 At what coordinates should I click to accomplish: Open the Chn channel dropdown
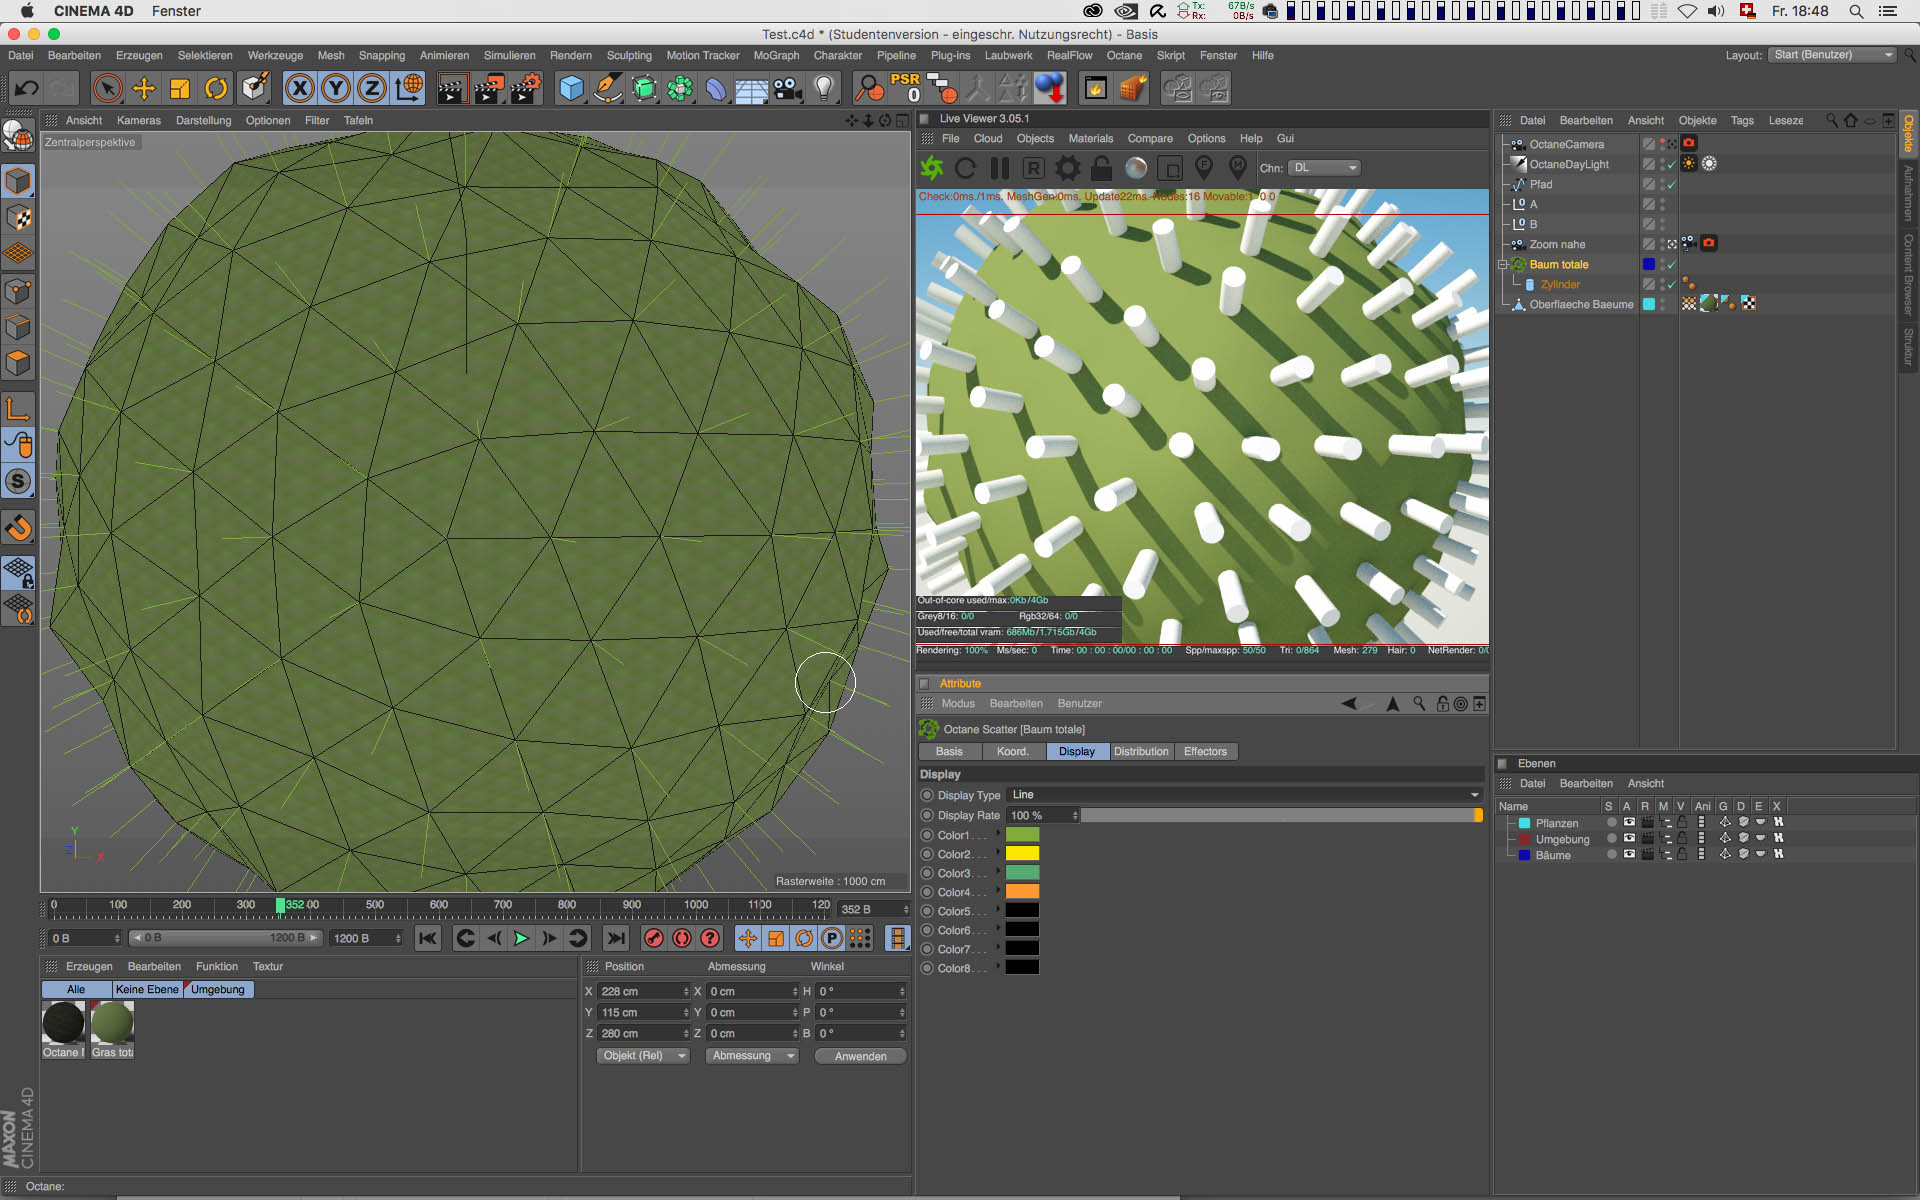(1324, 168)
